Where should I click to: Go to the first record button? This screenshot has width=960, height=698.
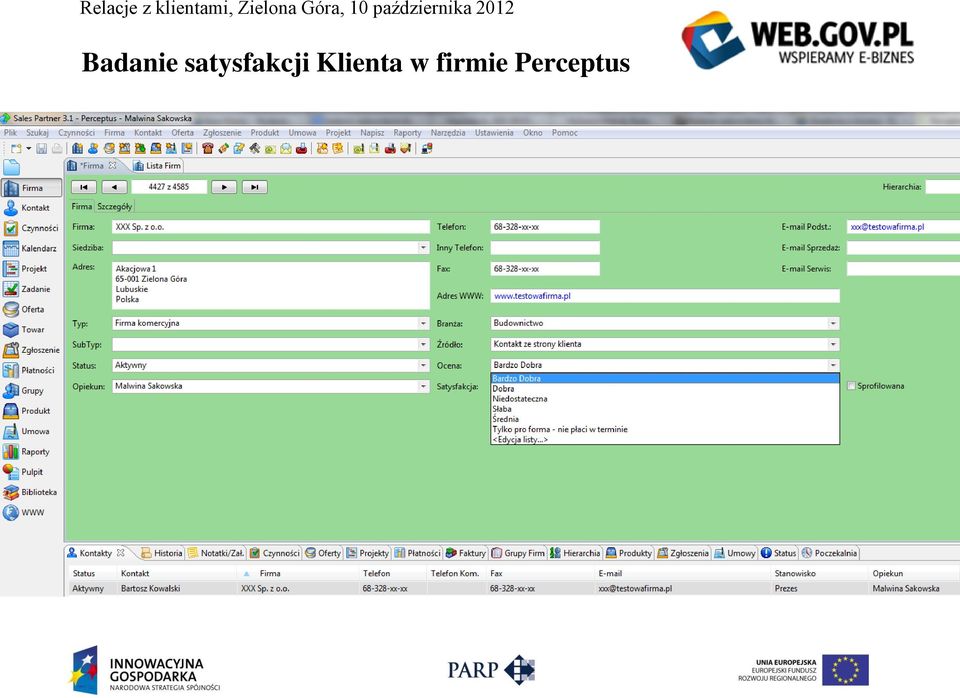84,187
